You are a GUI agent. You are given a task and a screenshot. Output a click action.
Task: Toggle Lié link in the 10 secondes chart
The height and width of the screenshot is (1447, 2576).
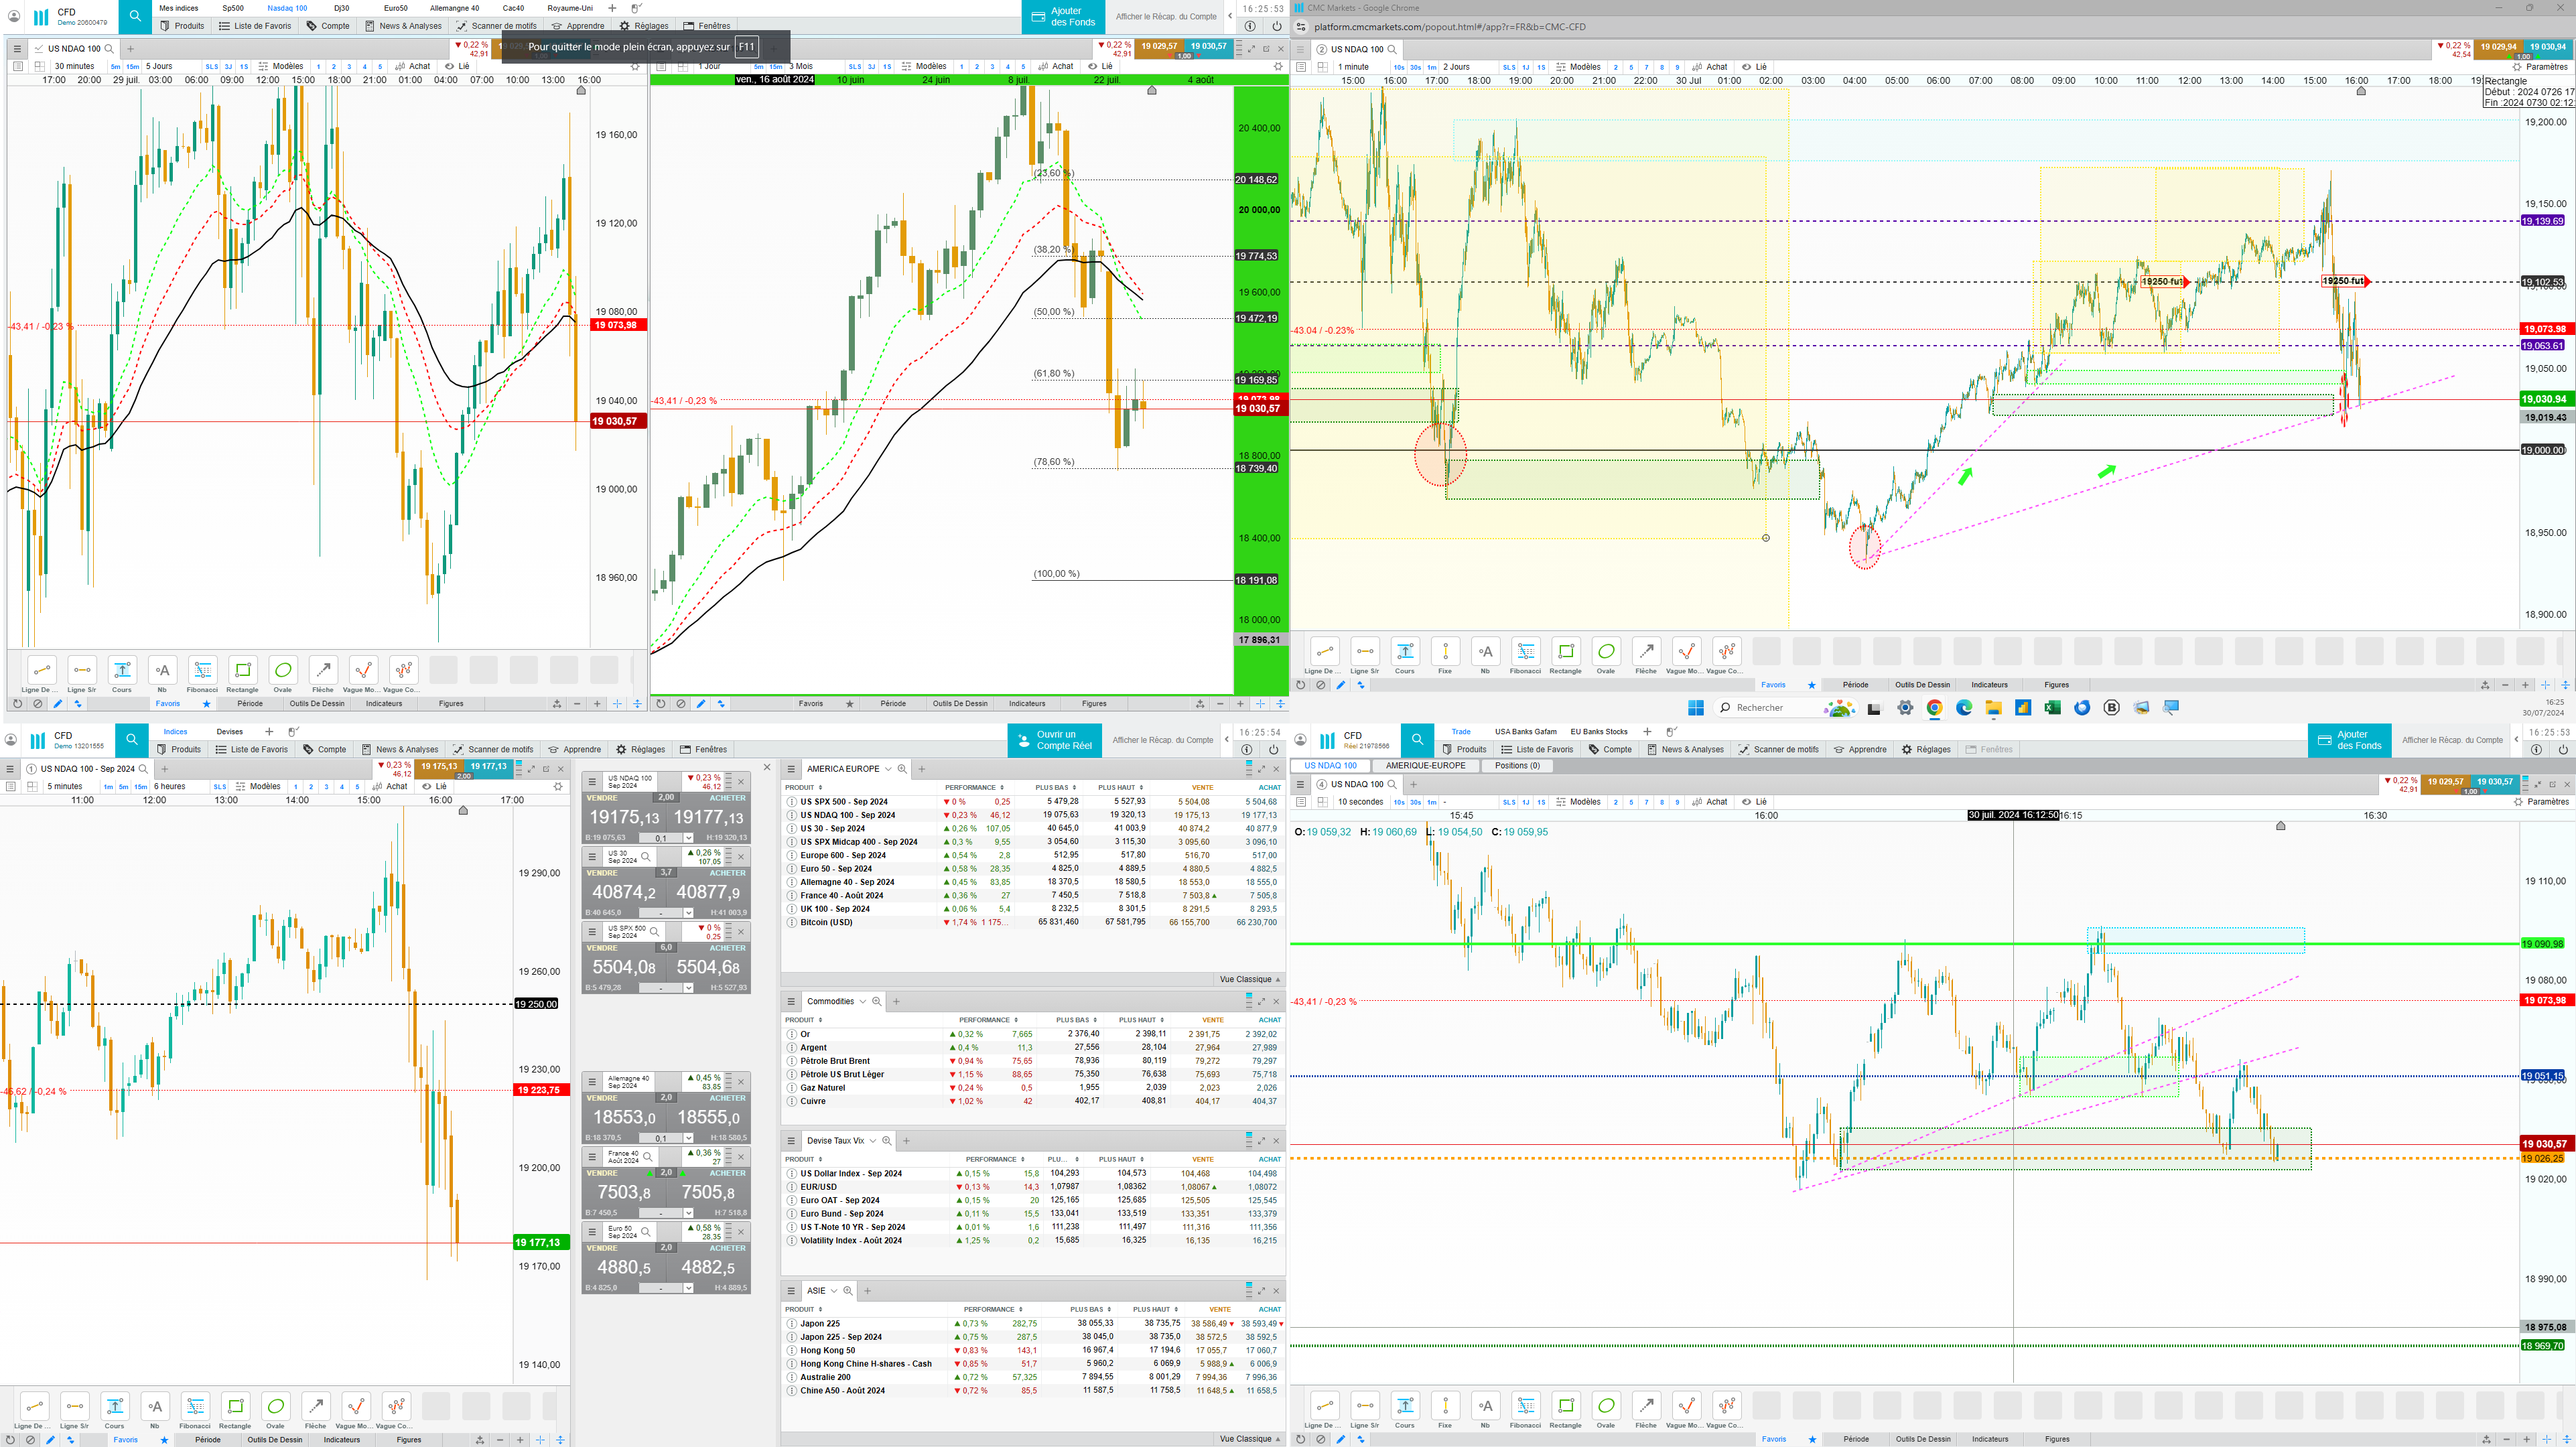1754,802
